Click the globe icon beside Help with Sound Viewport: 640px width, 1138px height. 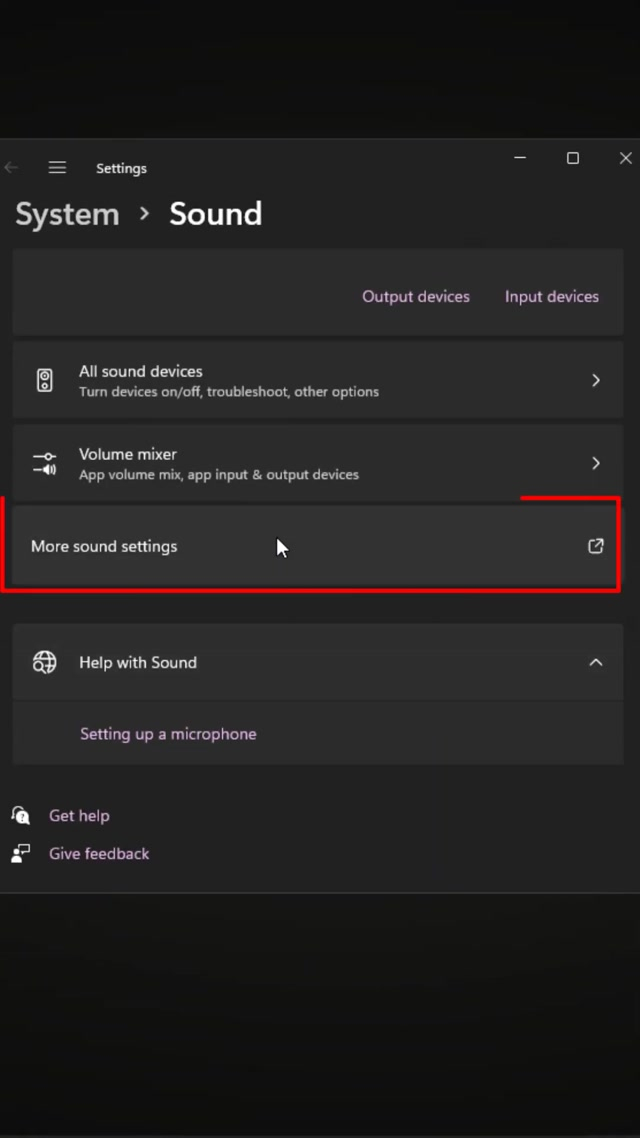point(45,662)
